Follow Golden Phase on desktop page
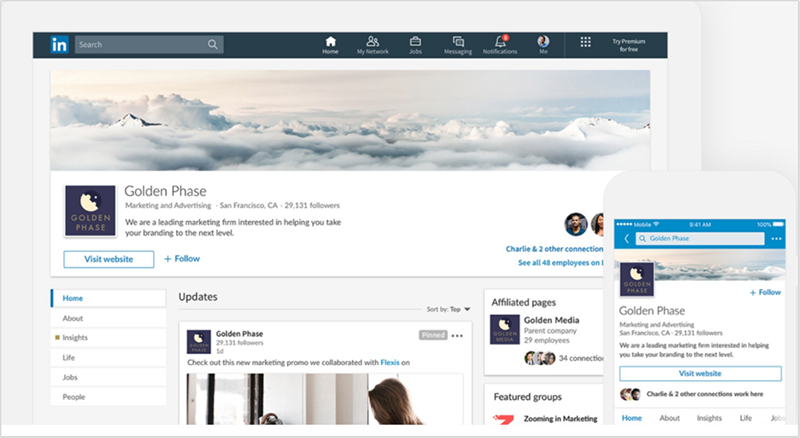 tap(182, 259)
